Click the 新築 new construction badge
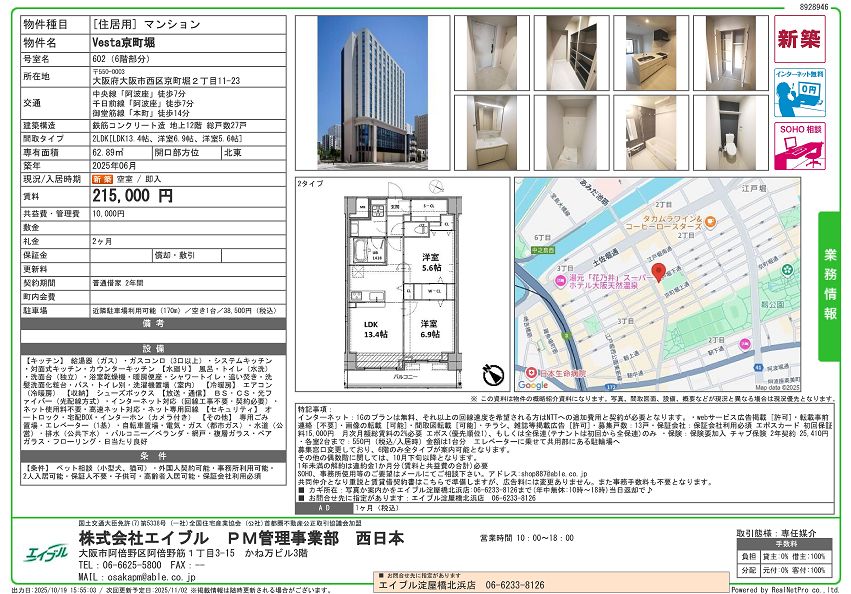This screenshot has width=851, height=594. (800, 40)
